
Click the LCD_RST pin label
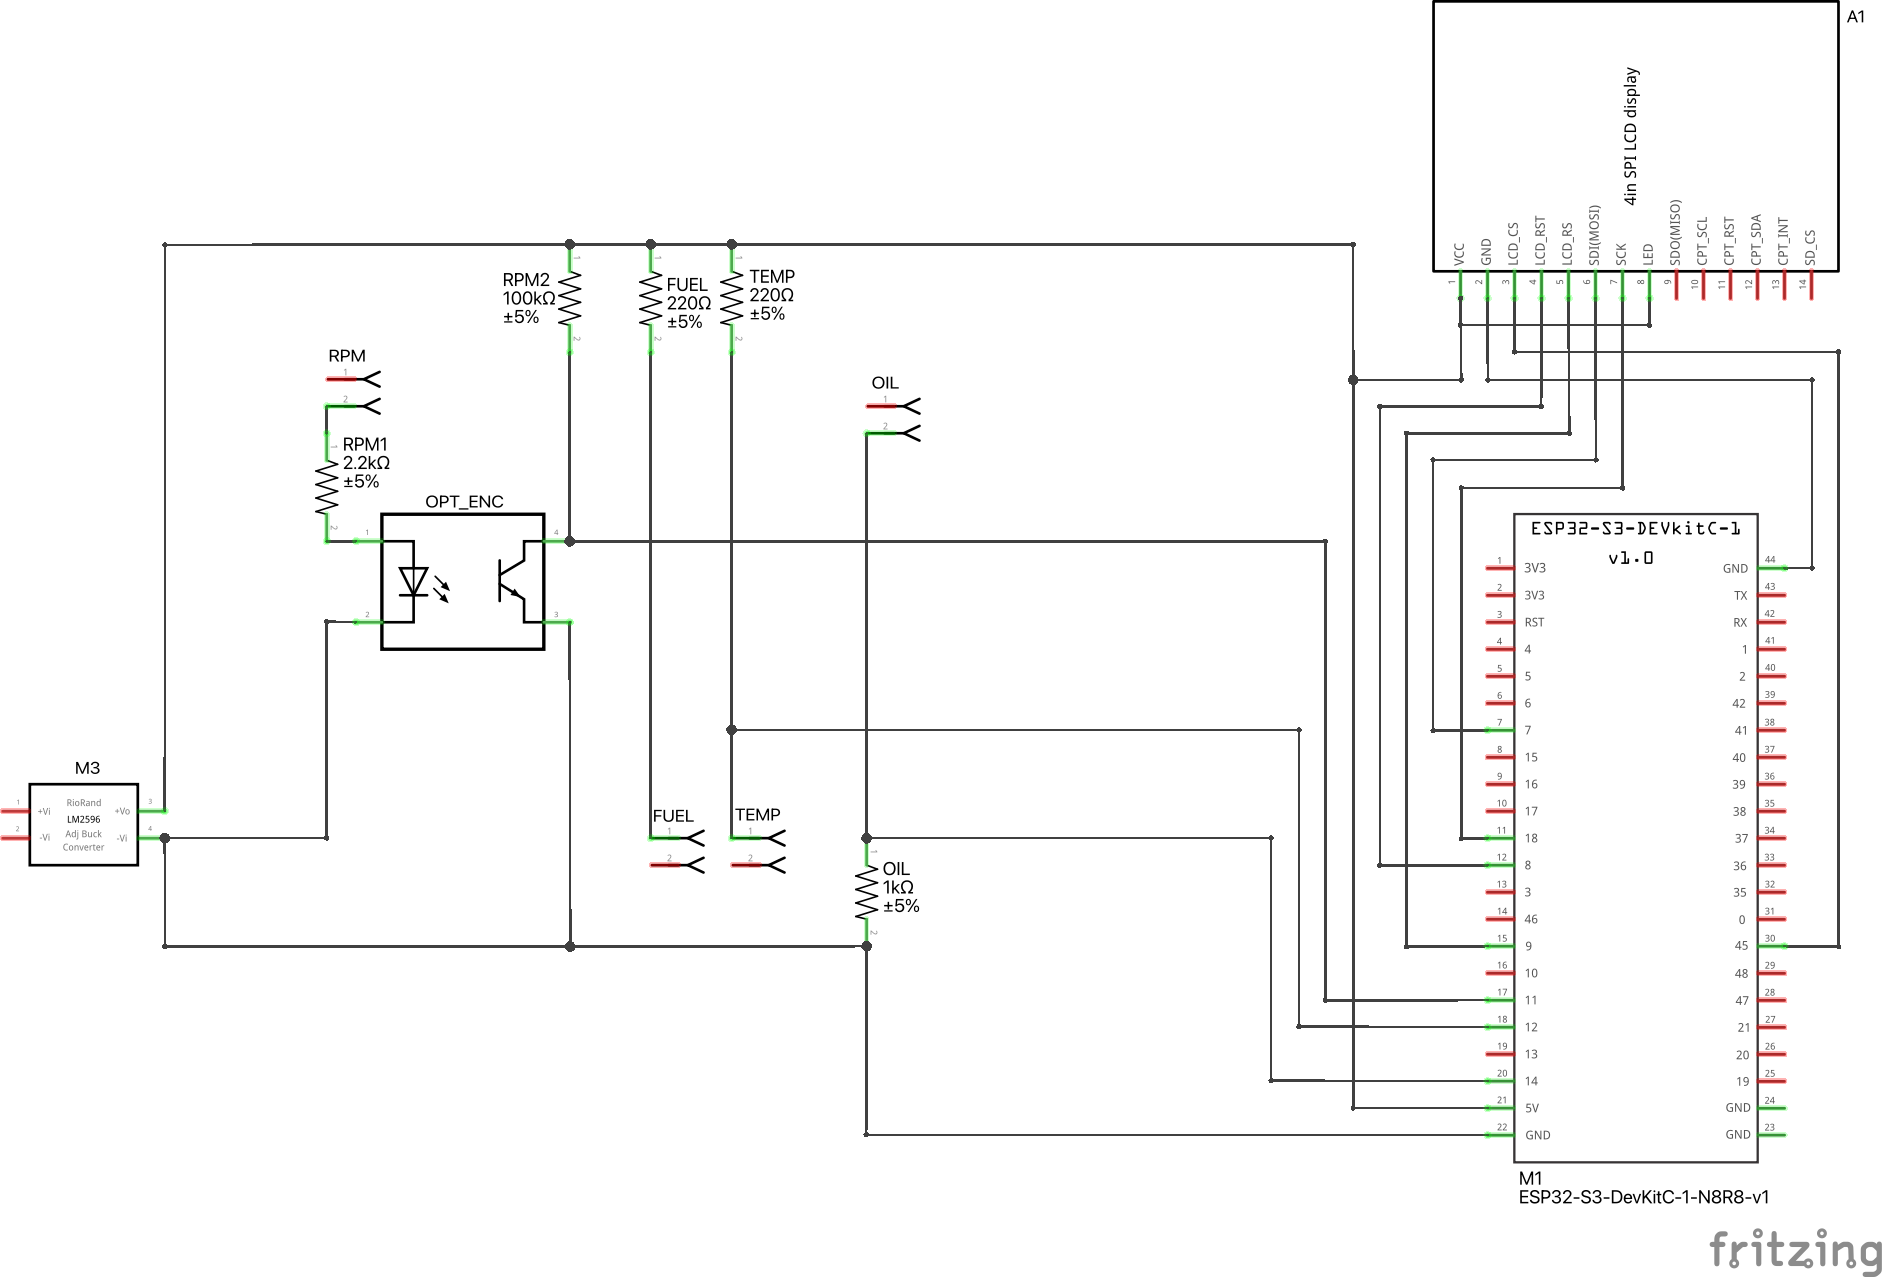1540,241
